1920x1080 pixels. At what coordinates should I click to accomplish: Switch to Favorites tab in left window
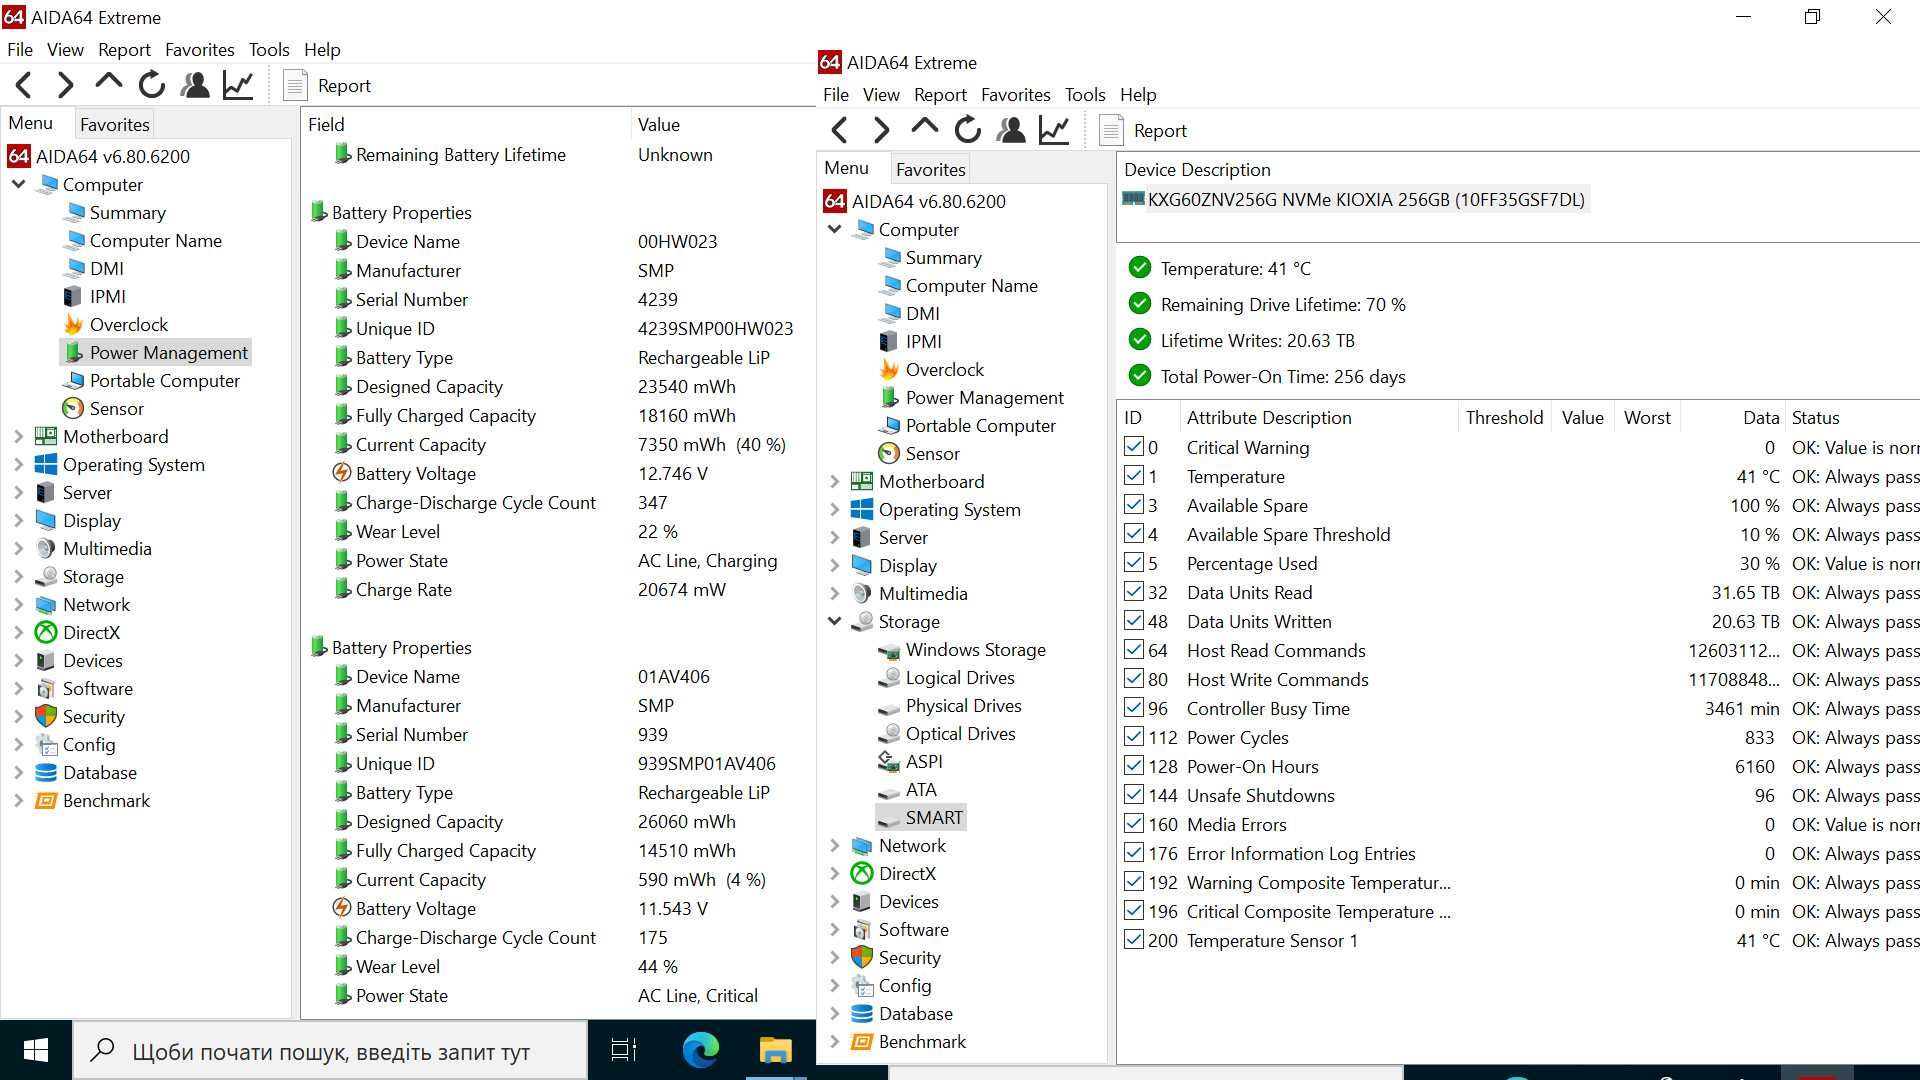pos(115,124)
